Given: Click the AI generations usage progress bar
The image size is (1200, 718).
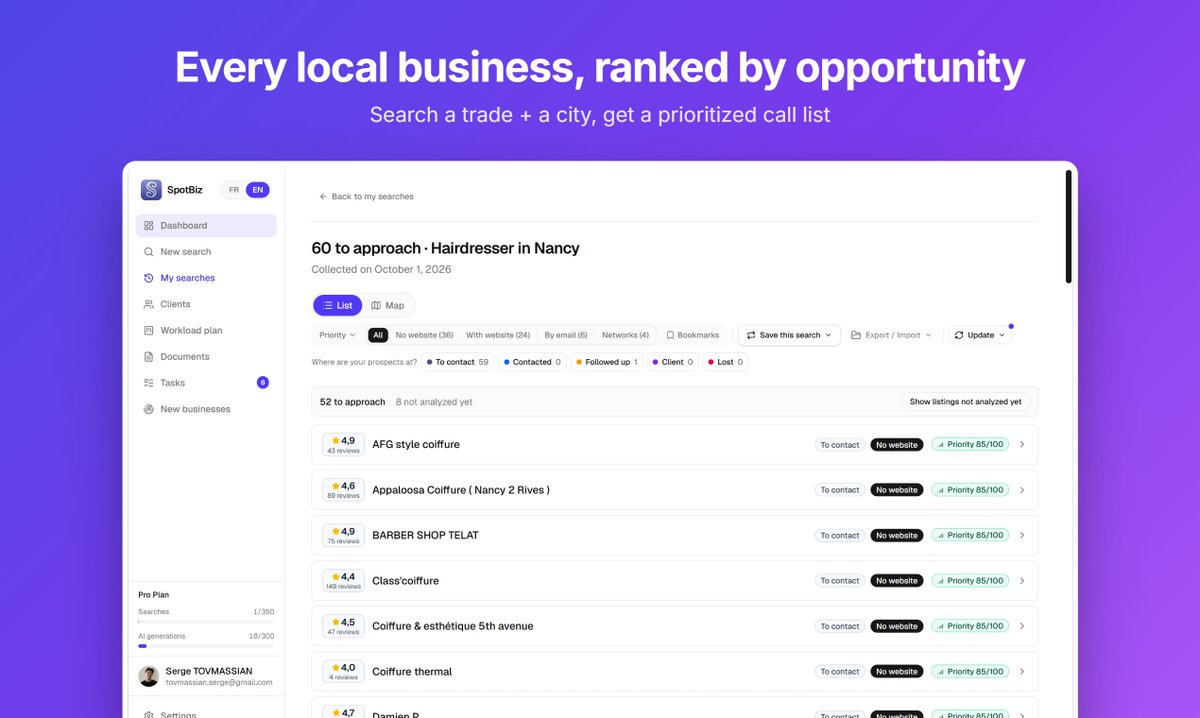Looking at the screenshot, I should coord(206,646).
